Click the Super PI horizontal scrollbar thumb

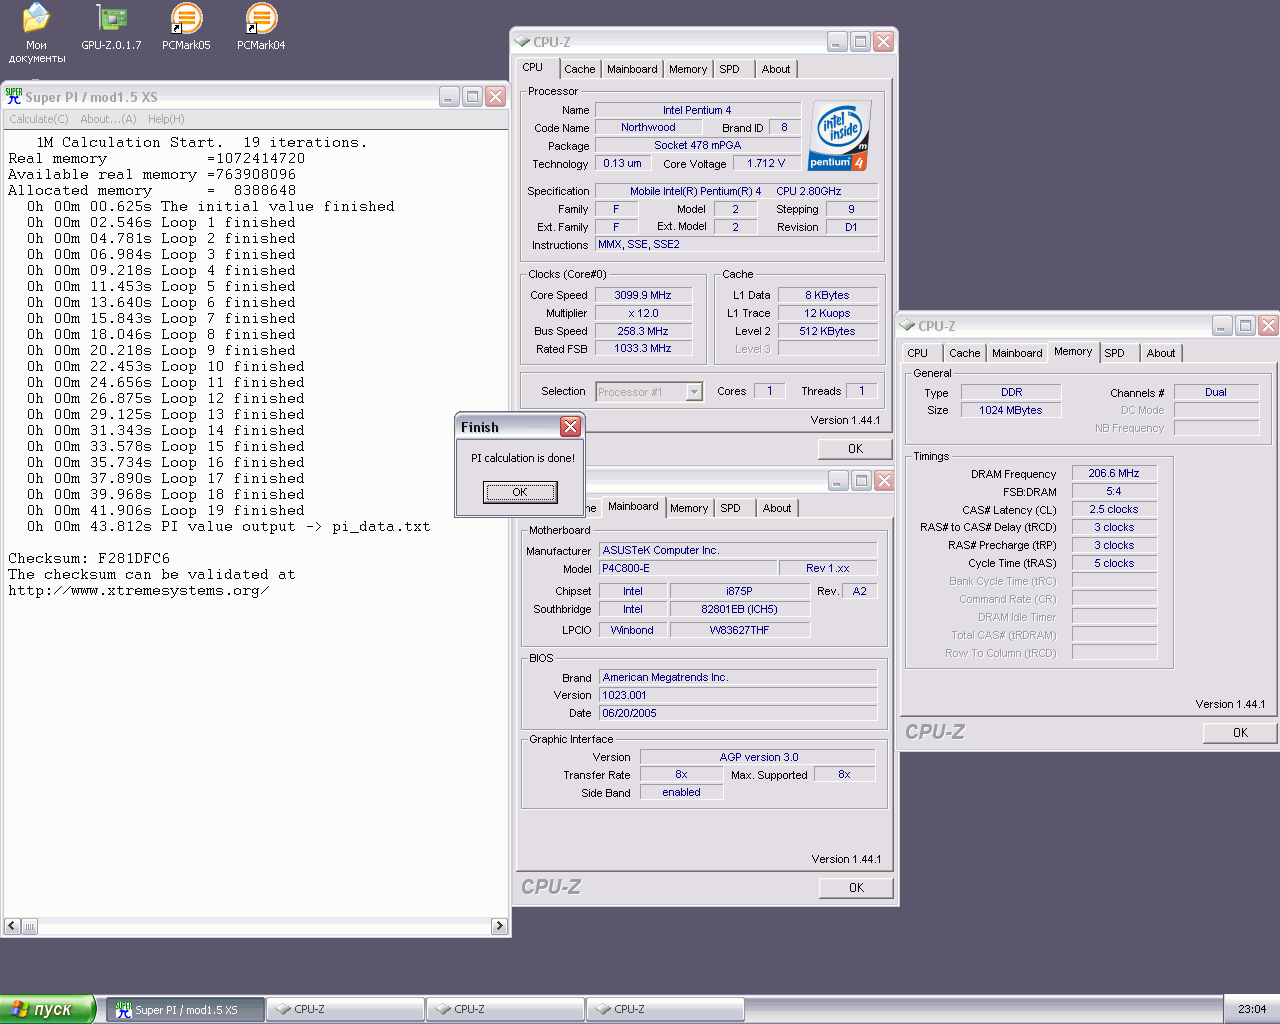pos(29,926)
